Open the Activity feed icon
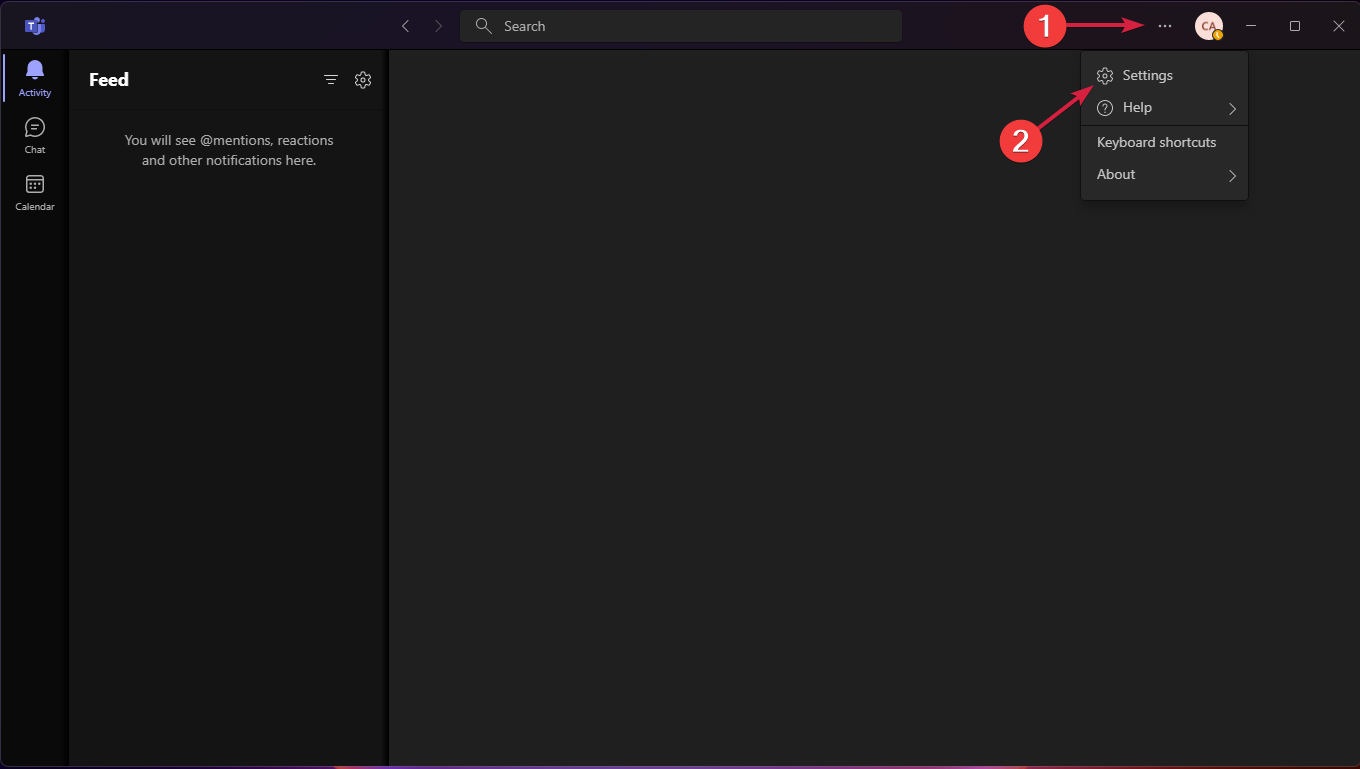The height and width of the screenshot is (769, 1360). pyautogui.click(x=34, y=70)
